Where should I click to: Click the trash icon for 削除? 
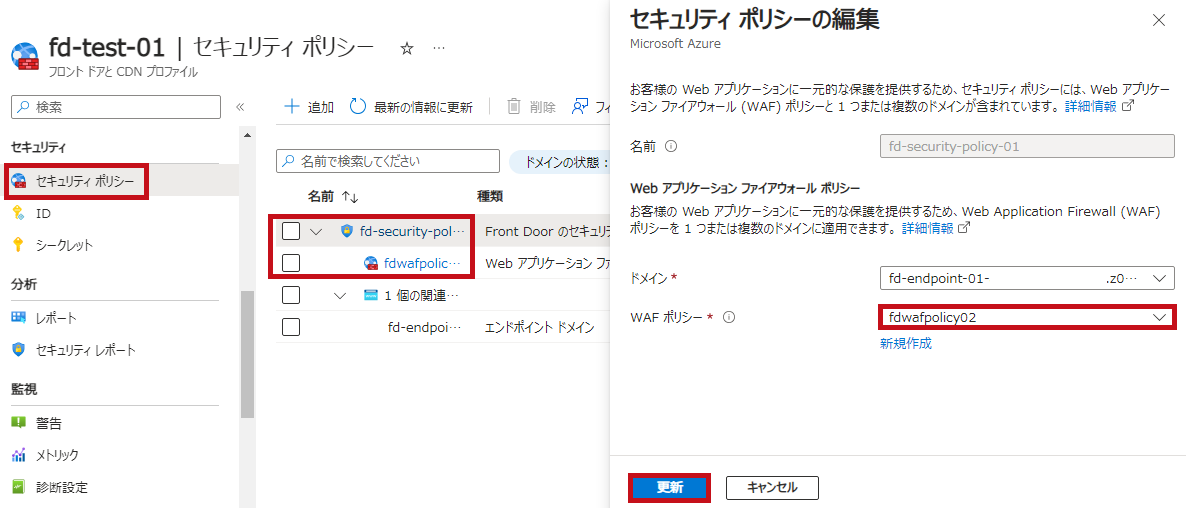pos(514,107)
